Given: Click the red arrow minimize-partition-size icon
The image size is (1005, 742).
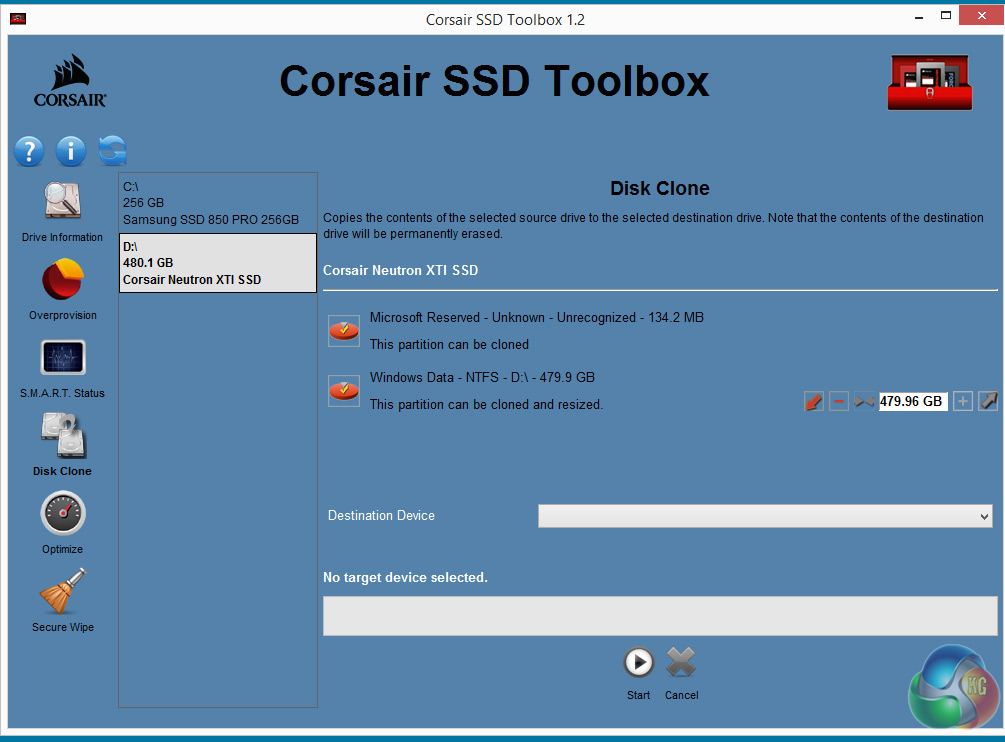Looking at the screenshot, I should click(x=814, y=402).
